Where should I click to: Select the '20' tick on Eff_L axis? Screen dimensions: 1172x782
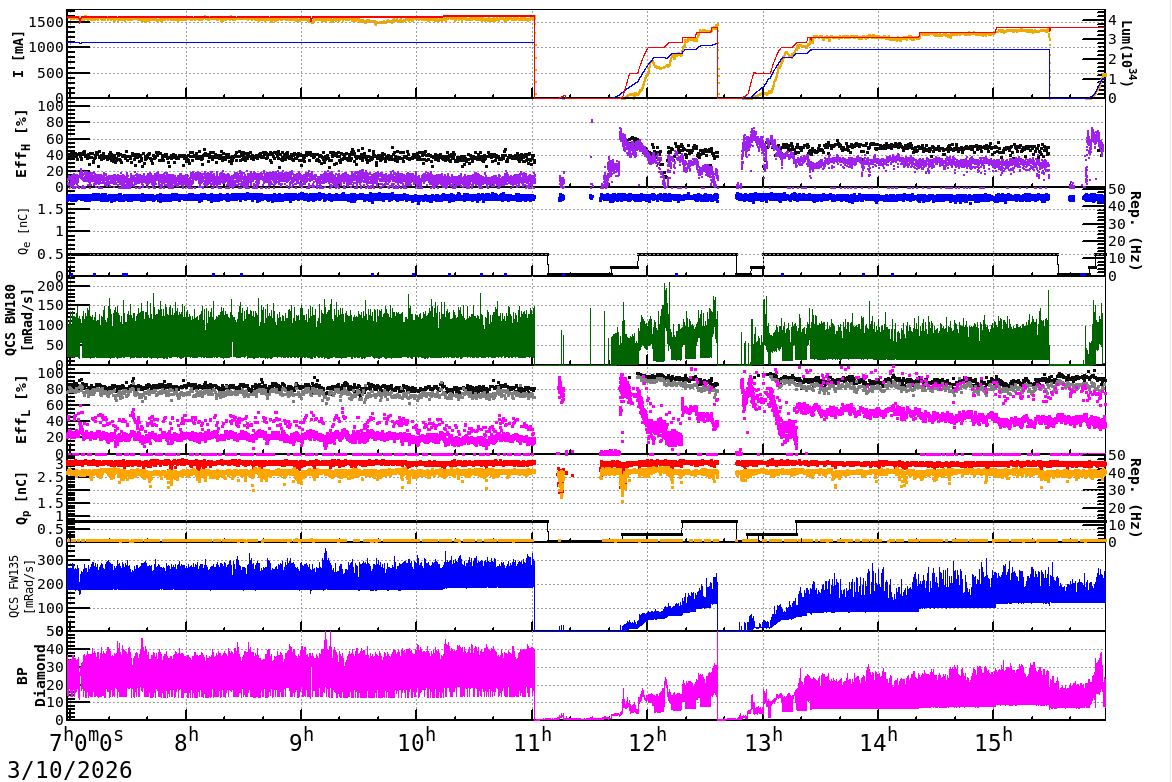click(x=55, y=437)
